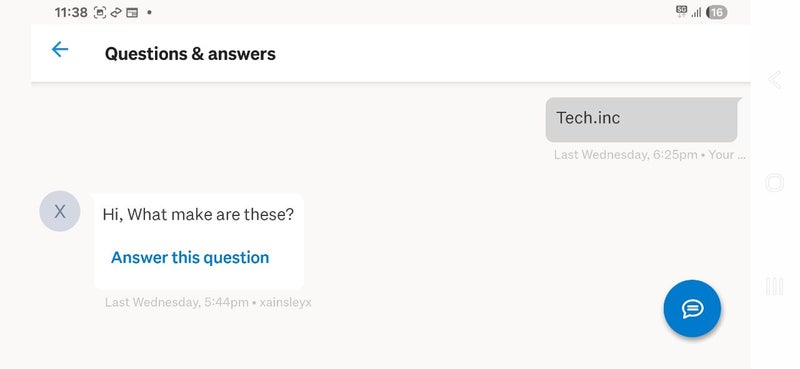Click the Answer this question link
This screenshot has width=800, height=369.
coord(190,257)
